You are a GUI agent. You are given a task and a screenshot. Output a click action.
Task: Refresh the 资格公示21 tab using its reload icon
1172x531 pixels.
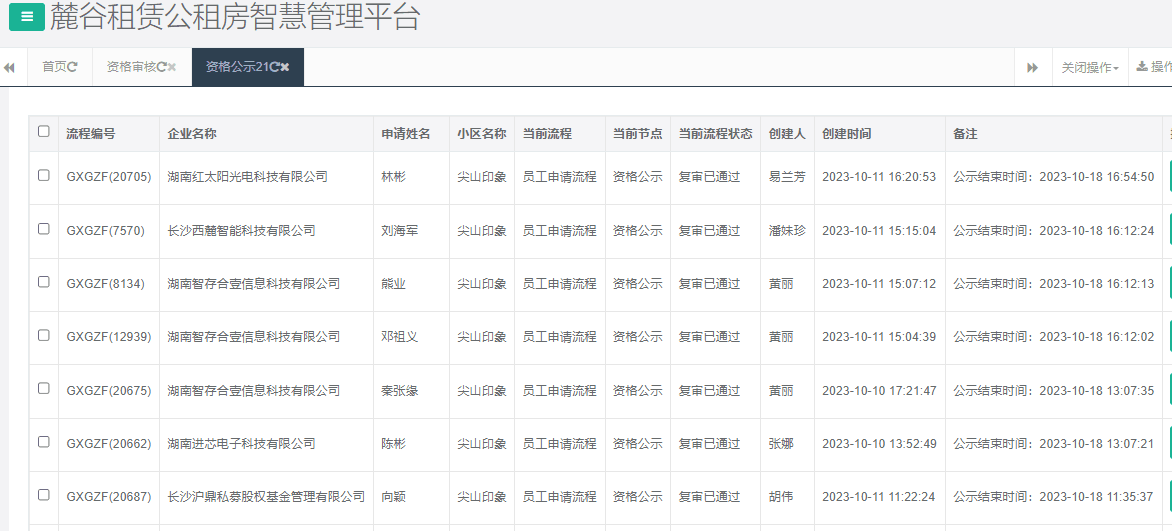coord(275,67)
